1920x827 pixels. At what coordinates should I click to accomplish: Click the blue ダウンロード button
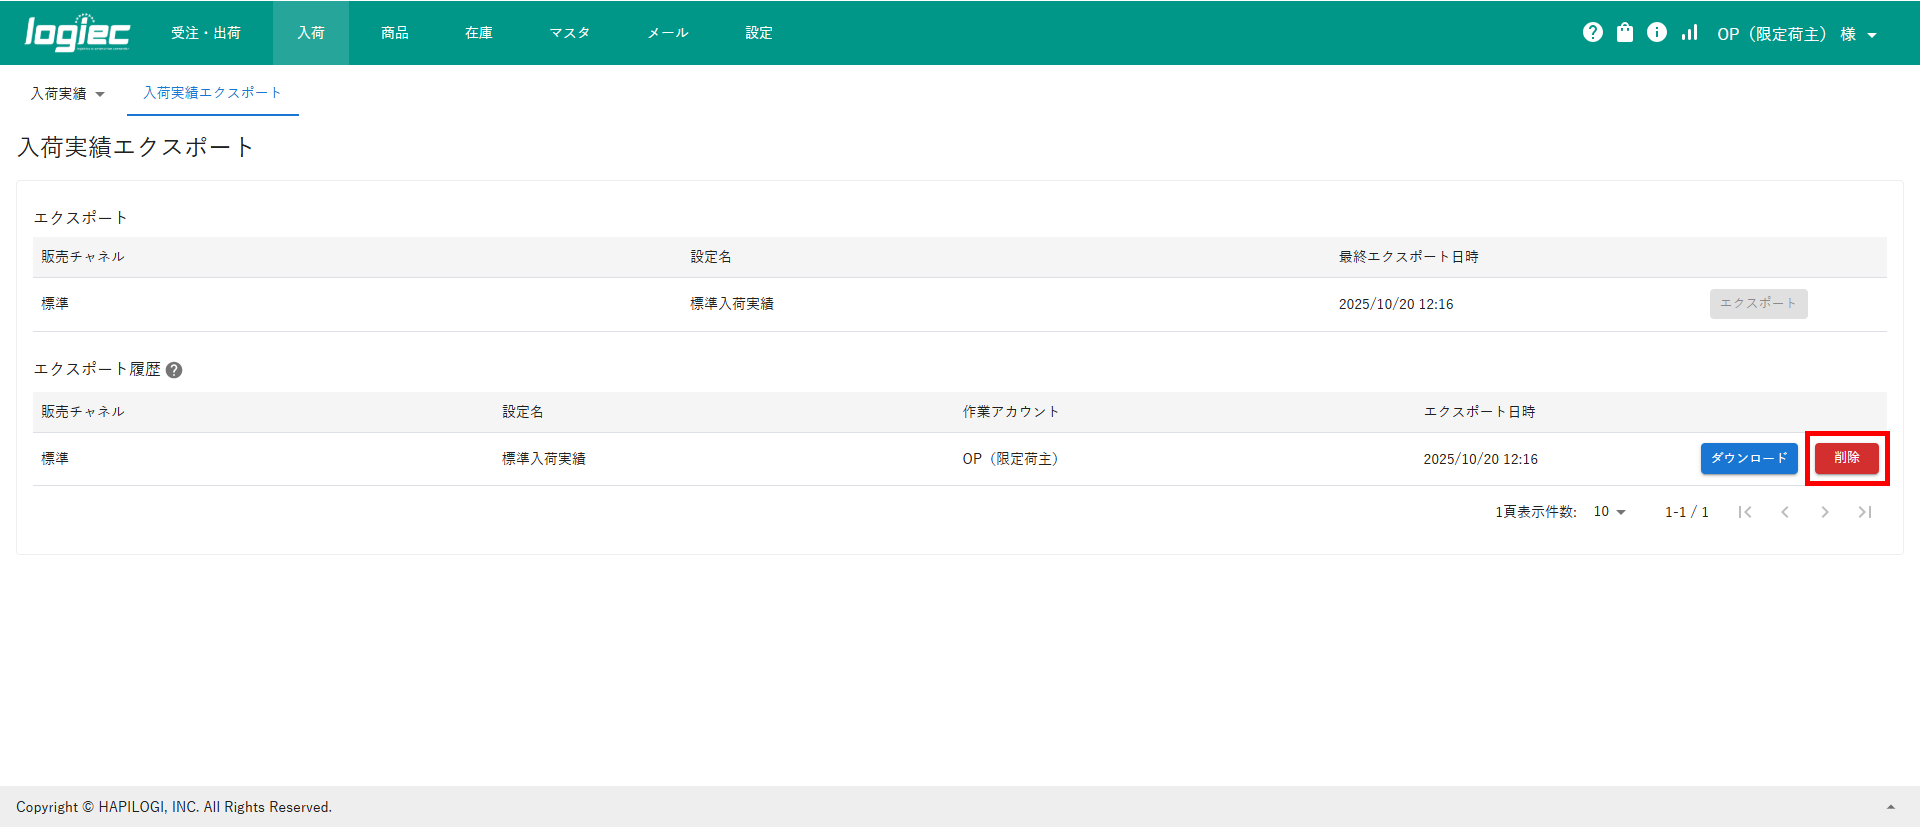(x=1749, y=458)
